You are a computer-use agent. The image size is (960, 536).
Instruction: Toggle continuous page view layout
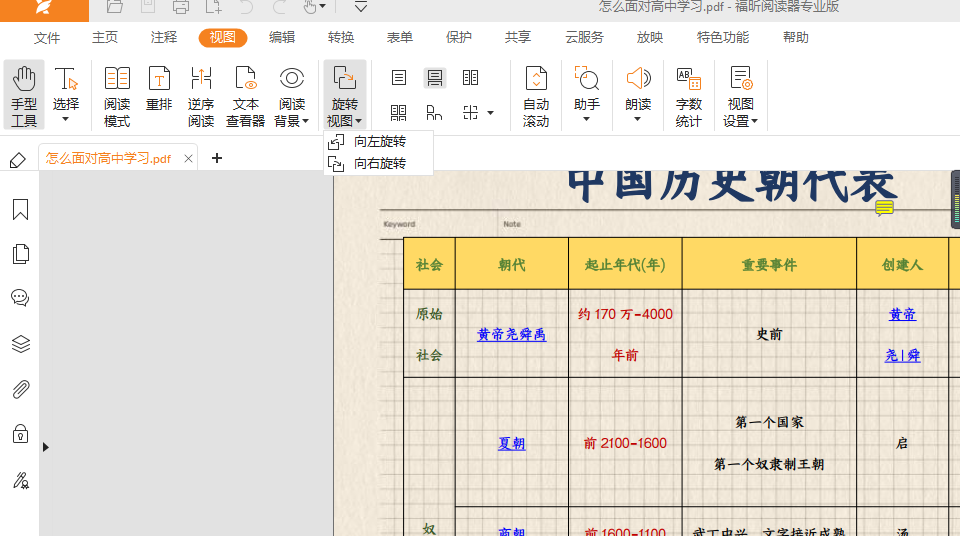[434, 78]
